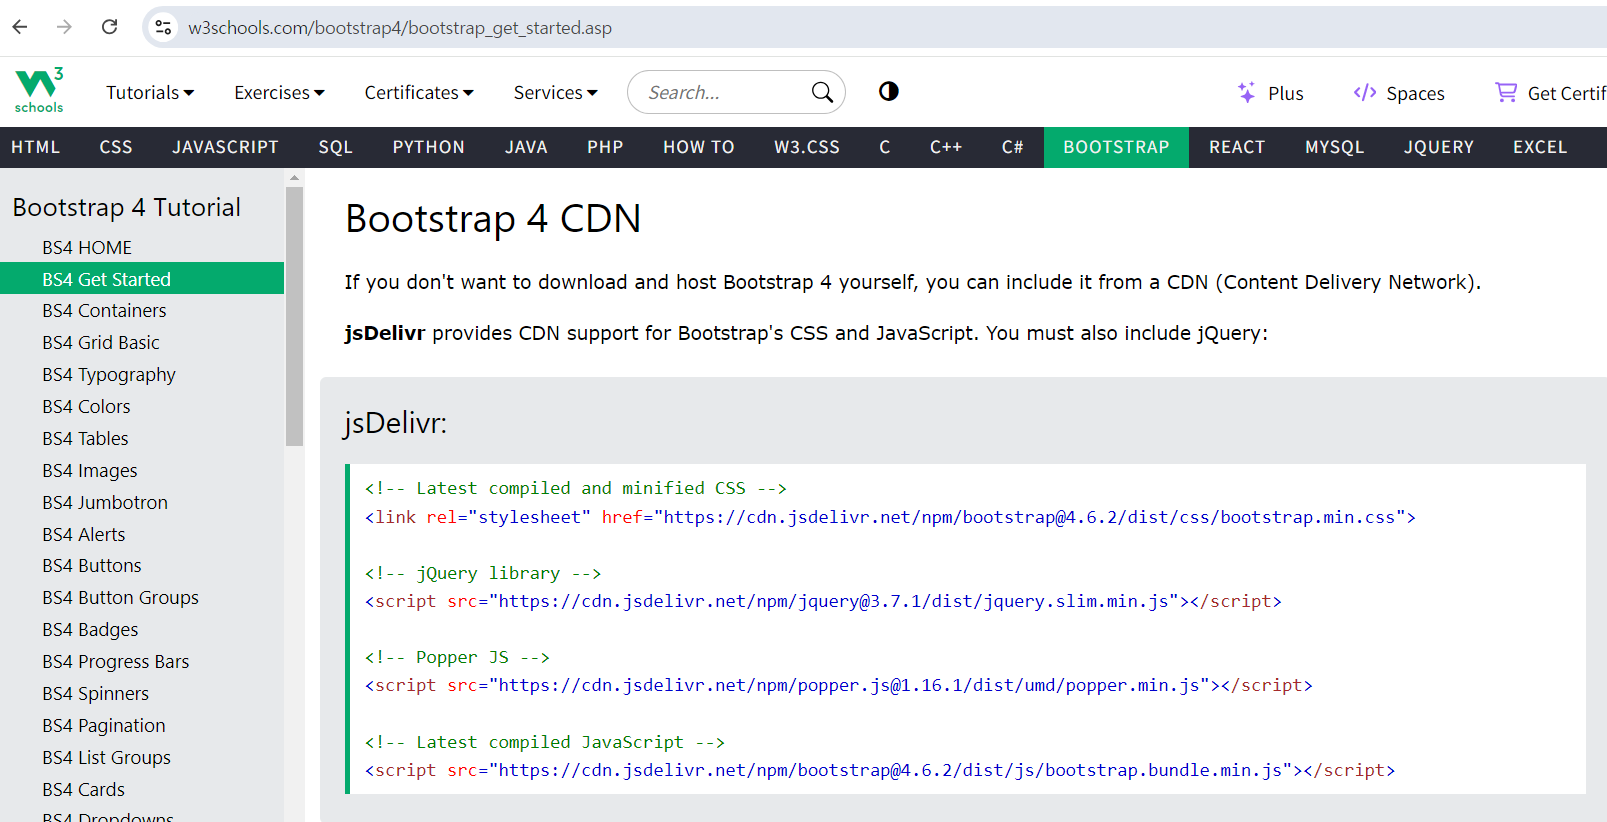Click the search magnifier icon

coord(822,92)
